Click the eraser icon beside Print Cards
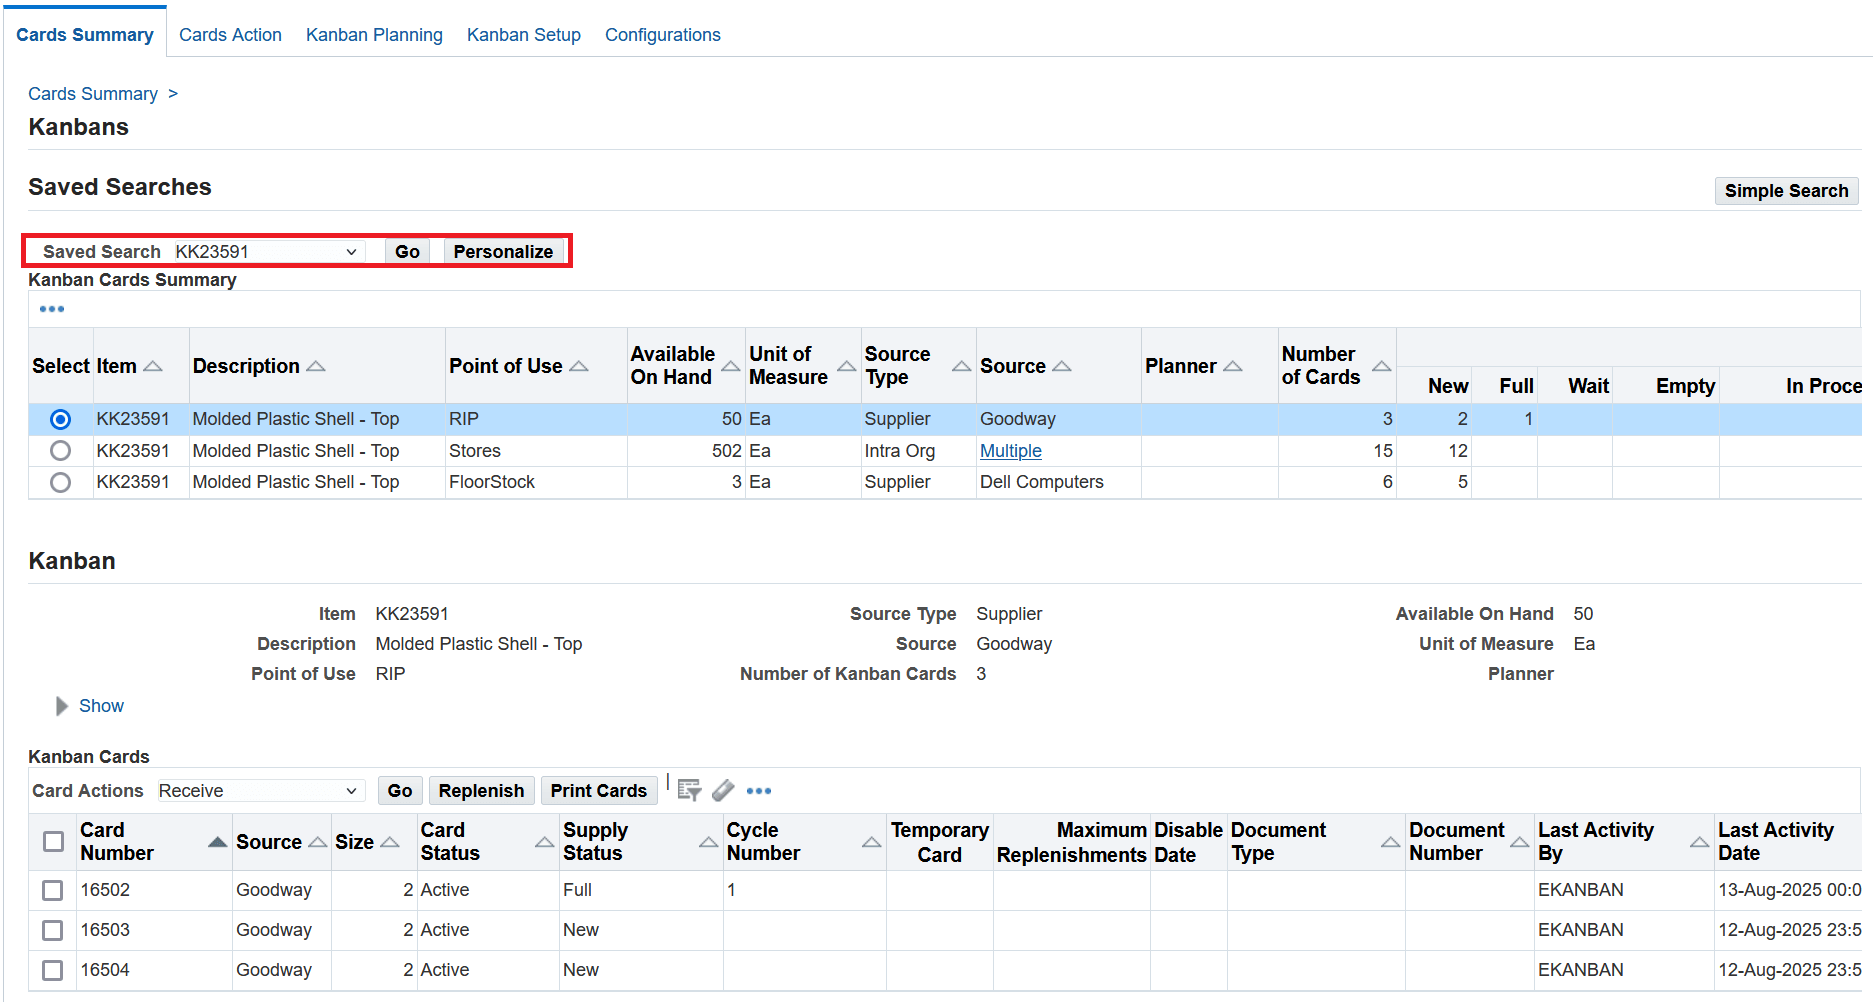The image size is (1873, 1002). (x=723, y=790)
